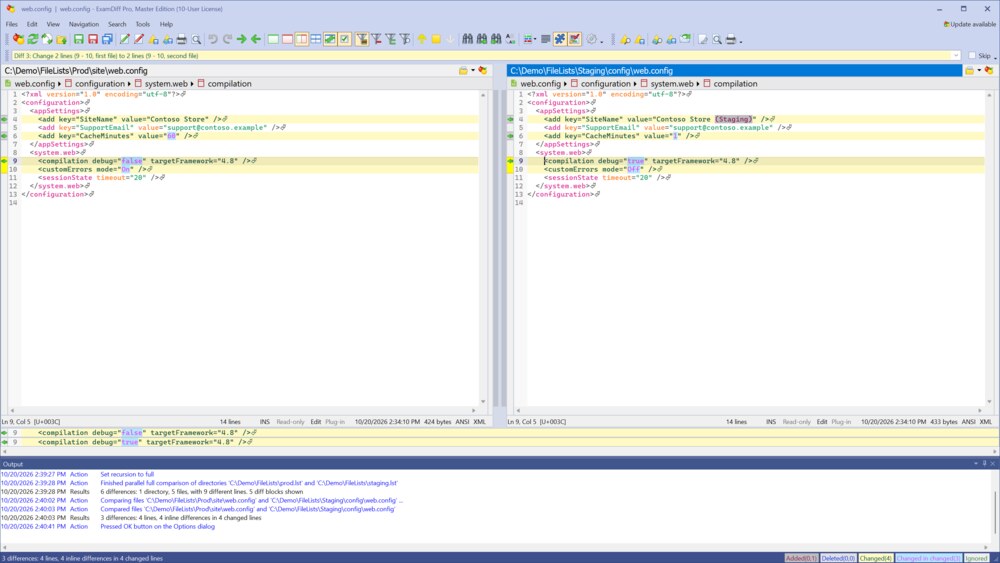The width and height of the screenshot is (1000, 563).
Task: Click the Swap files circular arrows icon
Action: coord(47,40)
